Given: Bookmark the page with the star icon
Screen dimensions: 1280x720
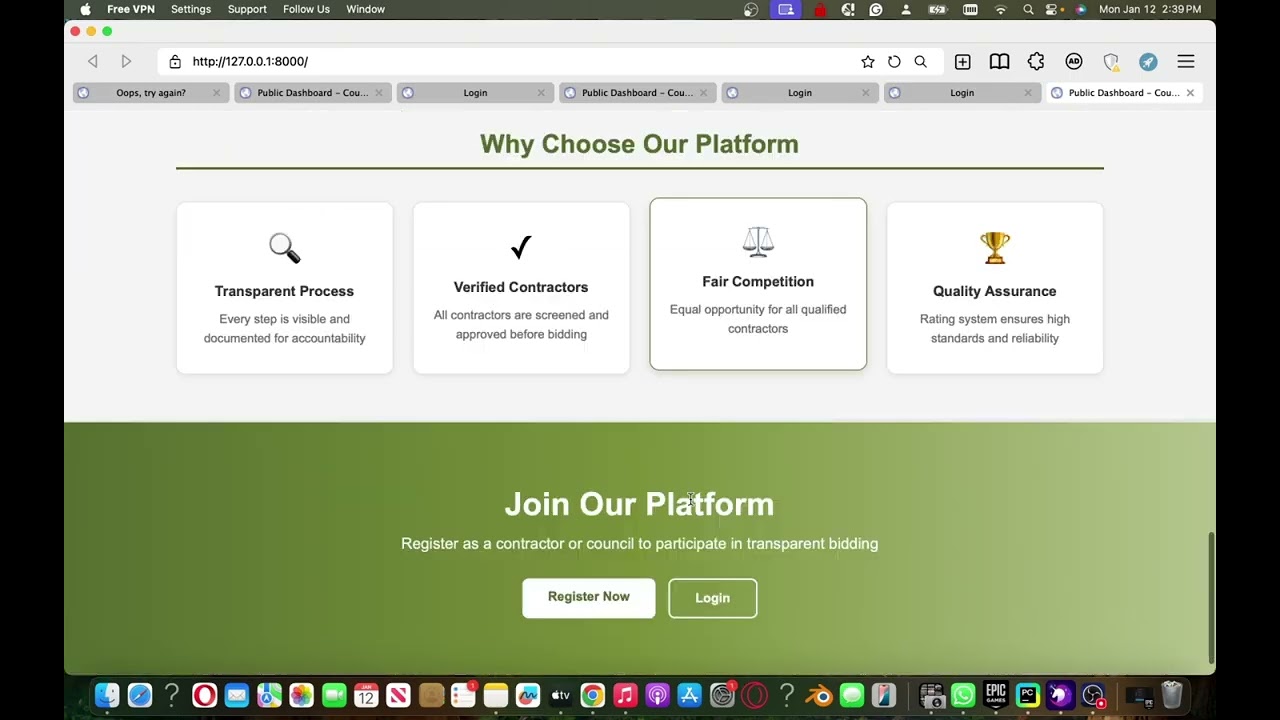Looking at the screenshot, I should tap(868, 62).
